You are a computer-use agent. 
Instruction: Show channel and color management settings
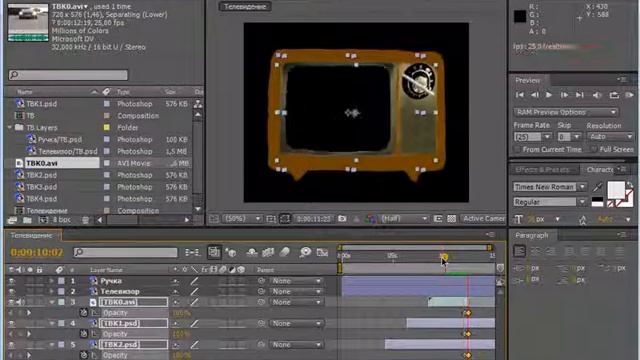(x=371, y=219)
